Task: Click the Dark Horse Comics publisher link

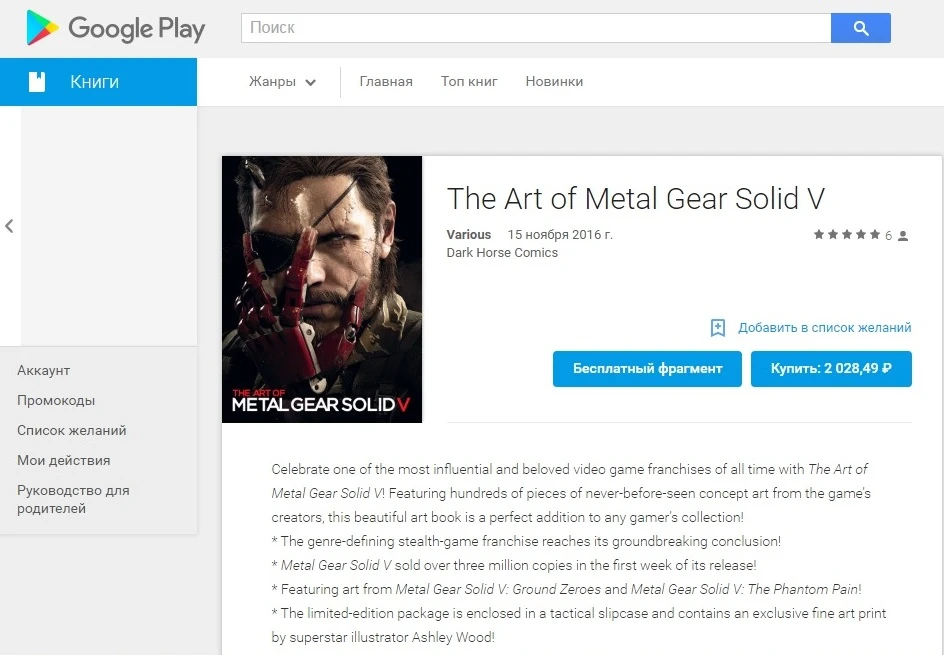Action: coord(502,253)
